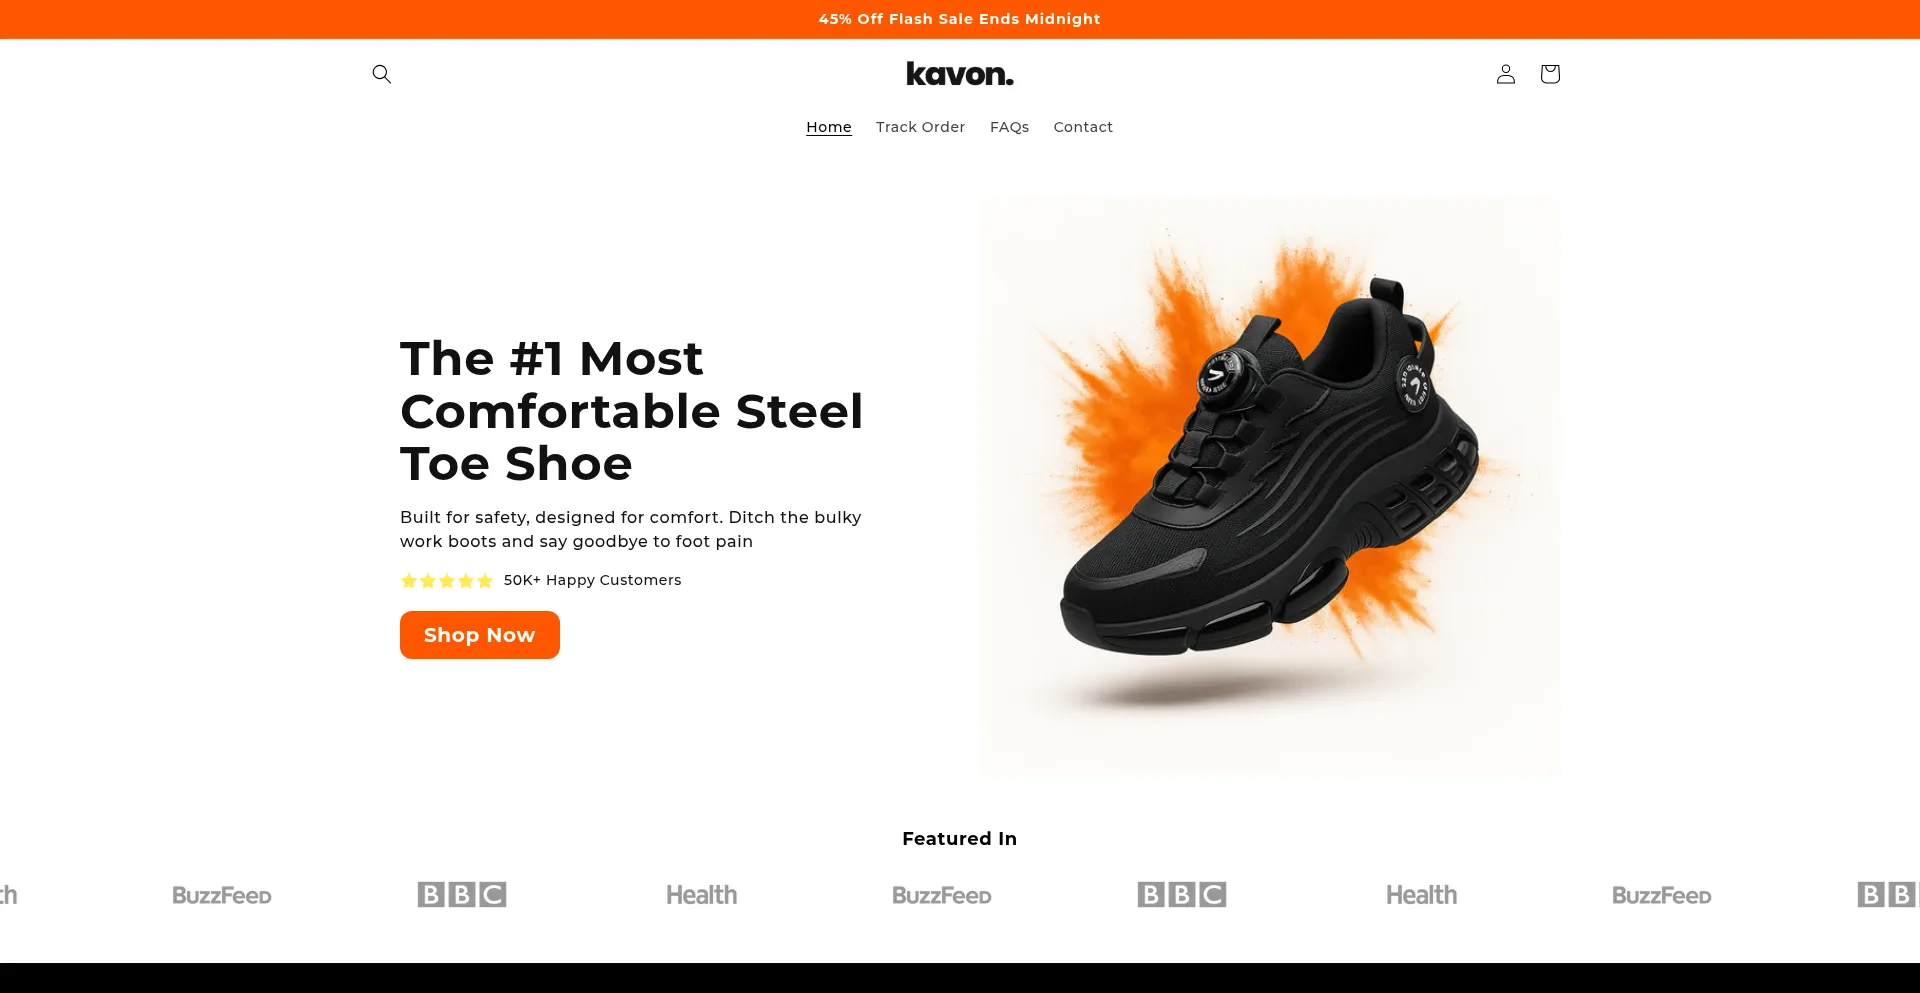This screenshot has width=1920, height=993.
Task: Click the Shop Now button
Action: 480,635
